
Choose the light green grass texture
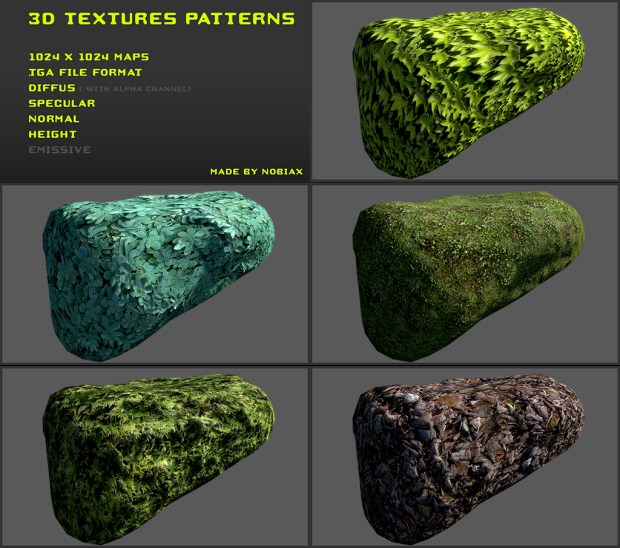pos(158,455)
